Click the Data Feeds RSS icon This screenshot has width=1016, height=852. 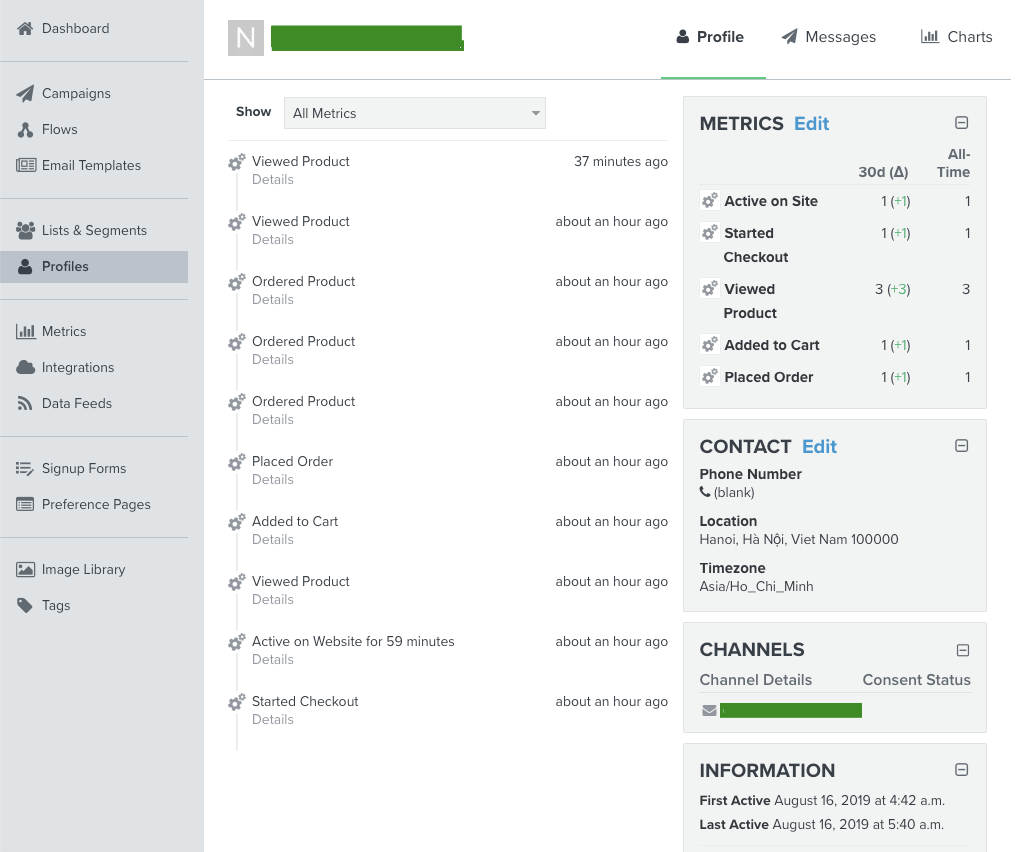tap(25, 403)
